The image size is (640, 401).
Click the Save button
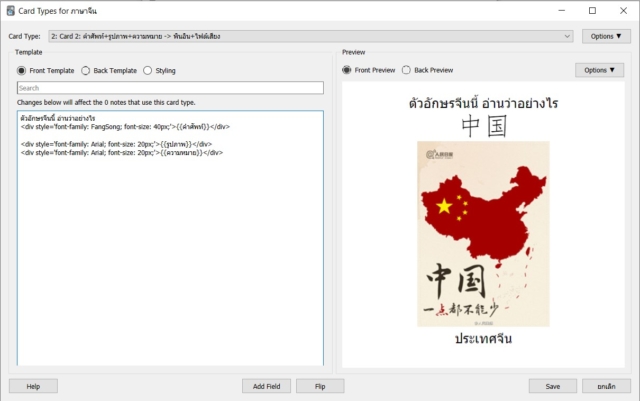tap(553, 386)
